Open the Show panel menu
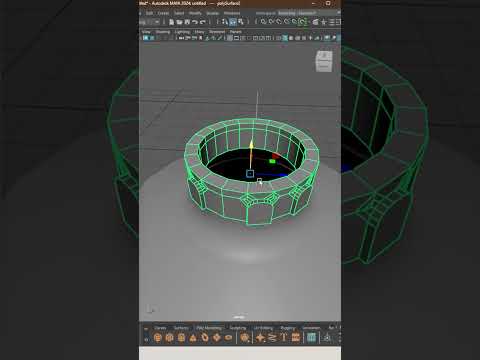Screen dimensions: 480x360 pyautogui.click(x=199, y=32)
